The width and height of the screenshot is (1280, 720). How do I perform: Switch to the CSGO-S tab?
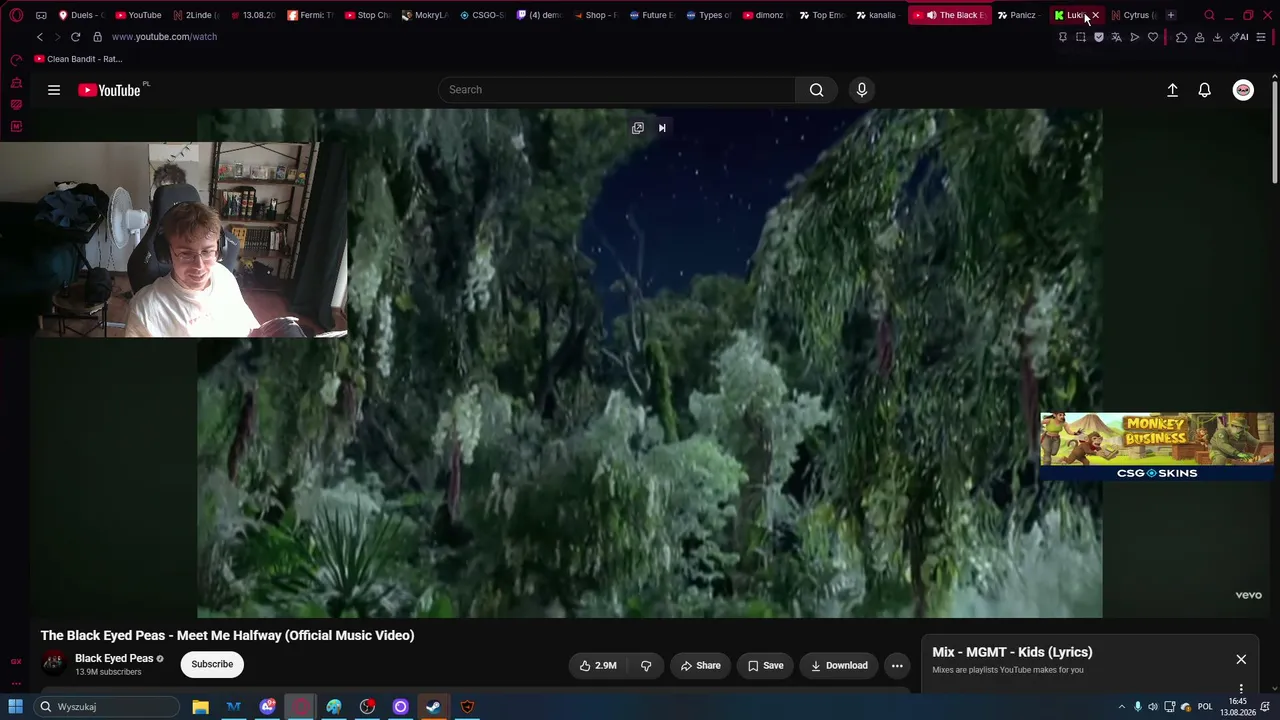(x=482, y=15)
